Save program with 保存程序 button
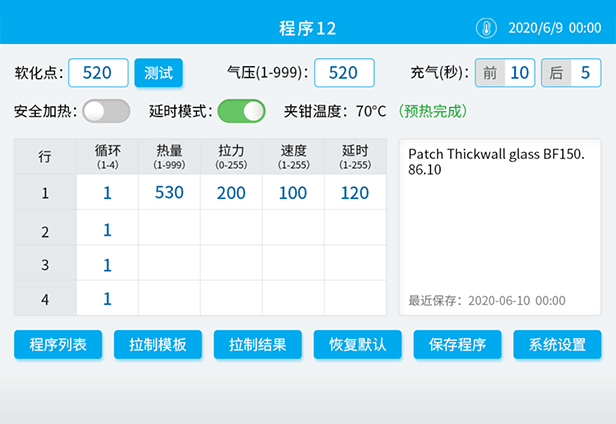The image size is (616, 424). (x=458, y=345)
